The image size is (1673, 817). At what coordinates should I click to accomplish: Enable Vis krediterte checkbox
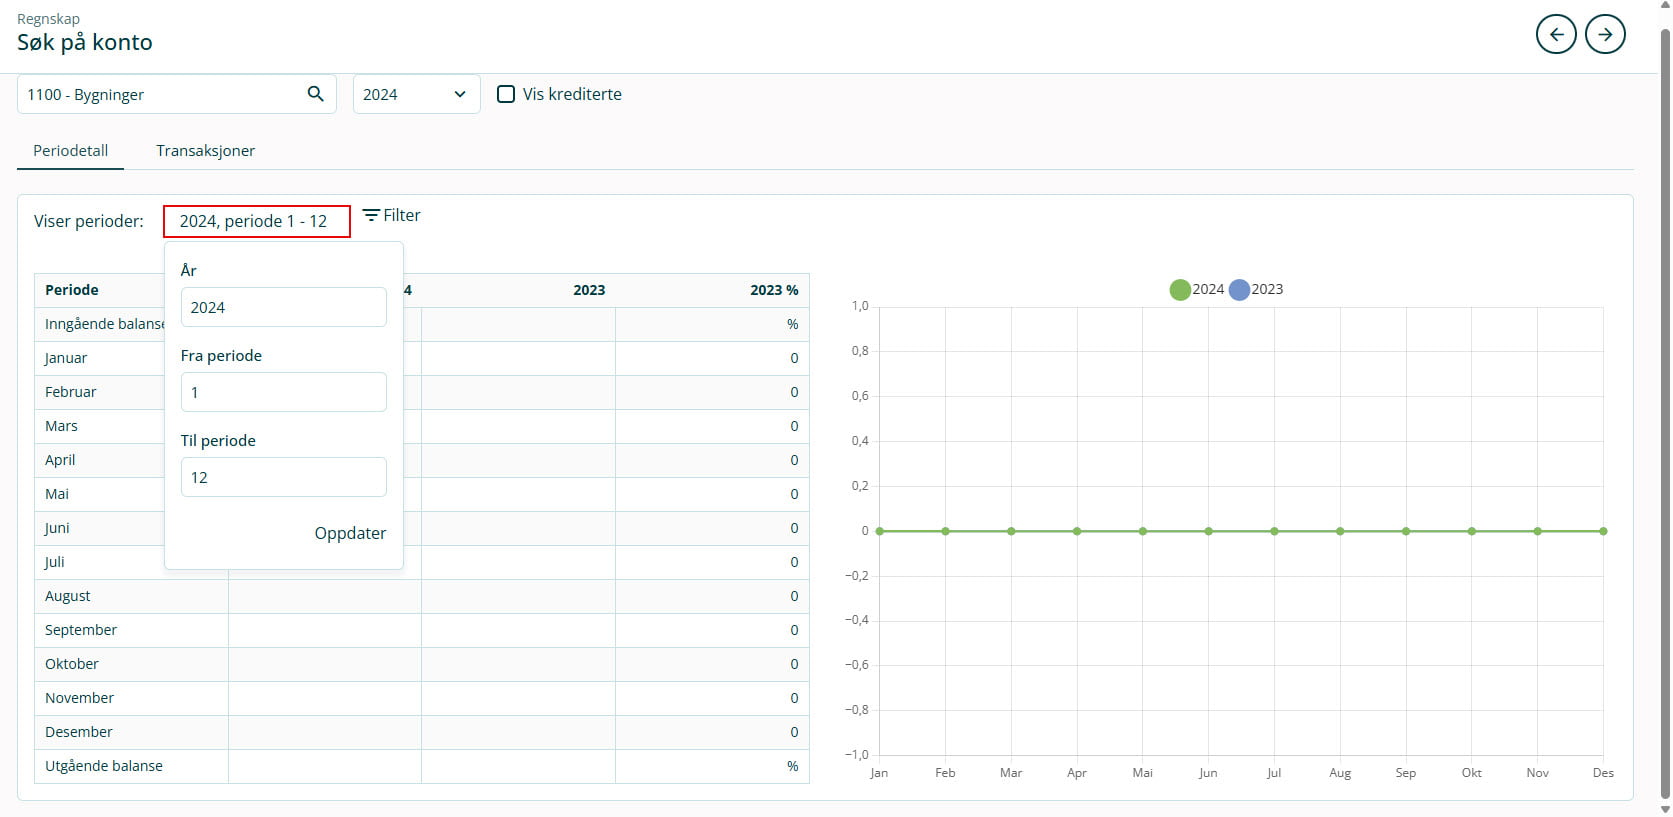point(506,94)
